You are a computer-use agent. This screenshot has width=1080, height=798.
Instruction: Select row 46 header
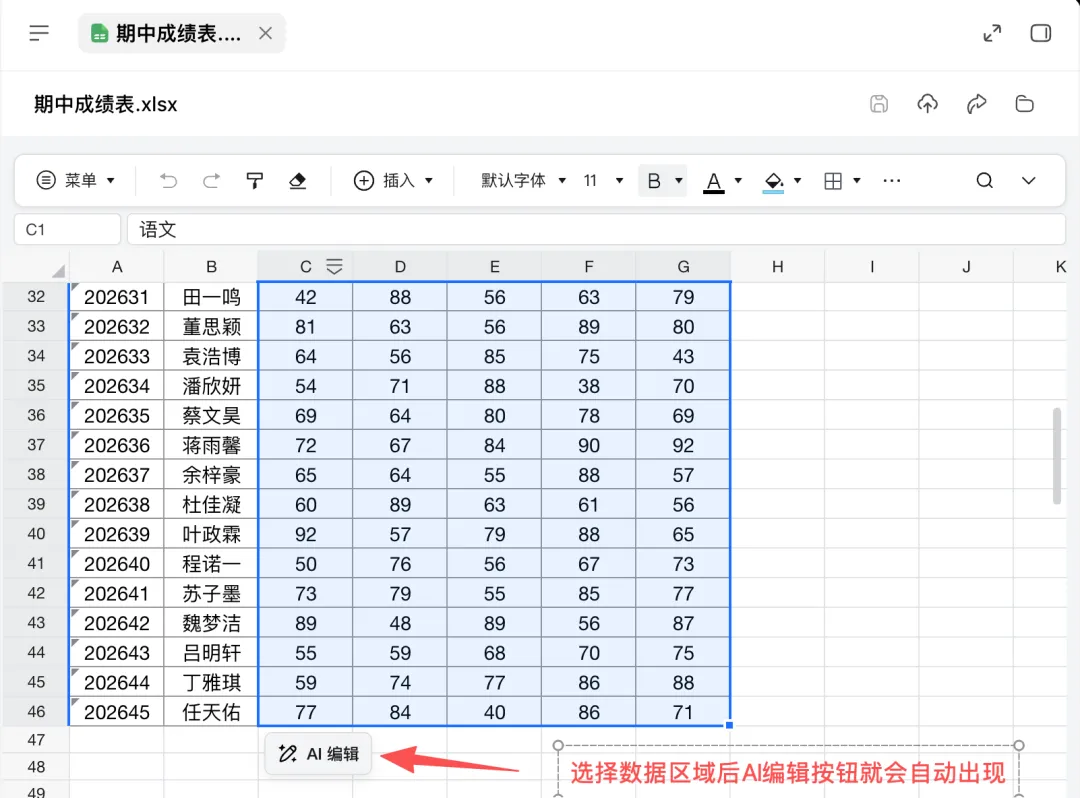click(x=36, y=711)
